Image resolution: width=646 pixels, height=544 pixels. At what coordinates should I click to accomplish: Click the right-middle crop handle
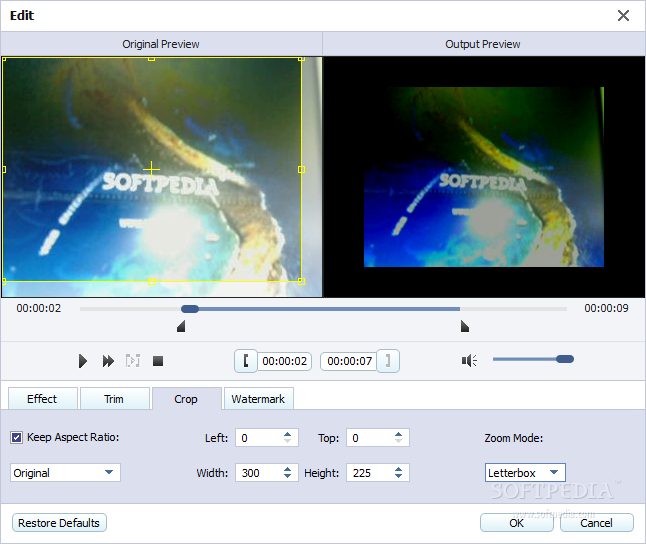pyautogui.click(x=301, y=169)
